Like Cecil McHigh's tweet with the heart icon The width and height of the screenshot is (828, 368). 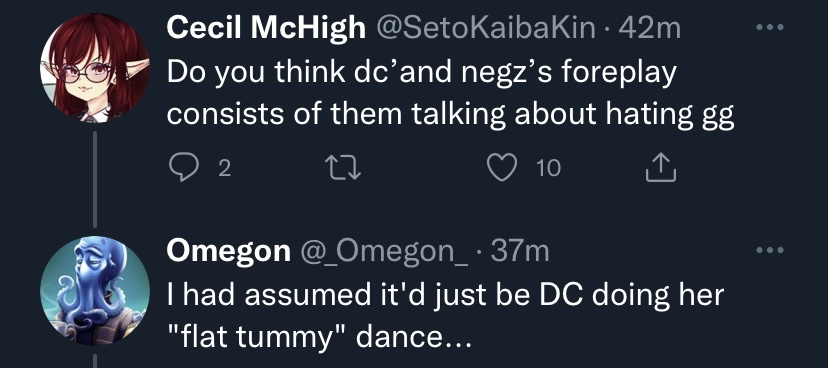(500, 168)
